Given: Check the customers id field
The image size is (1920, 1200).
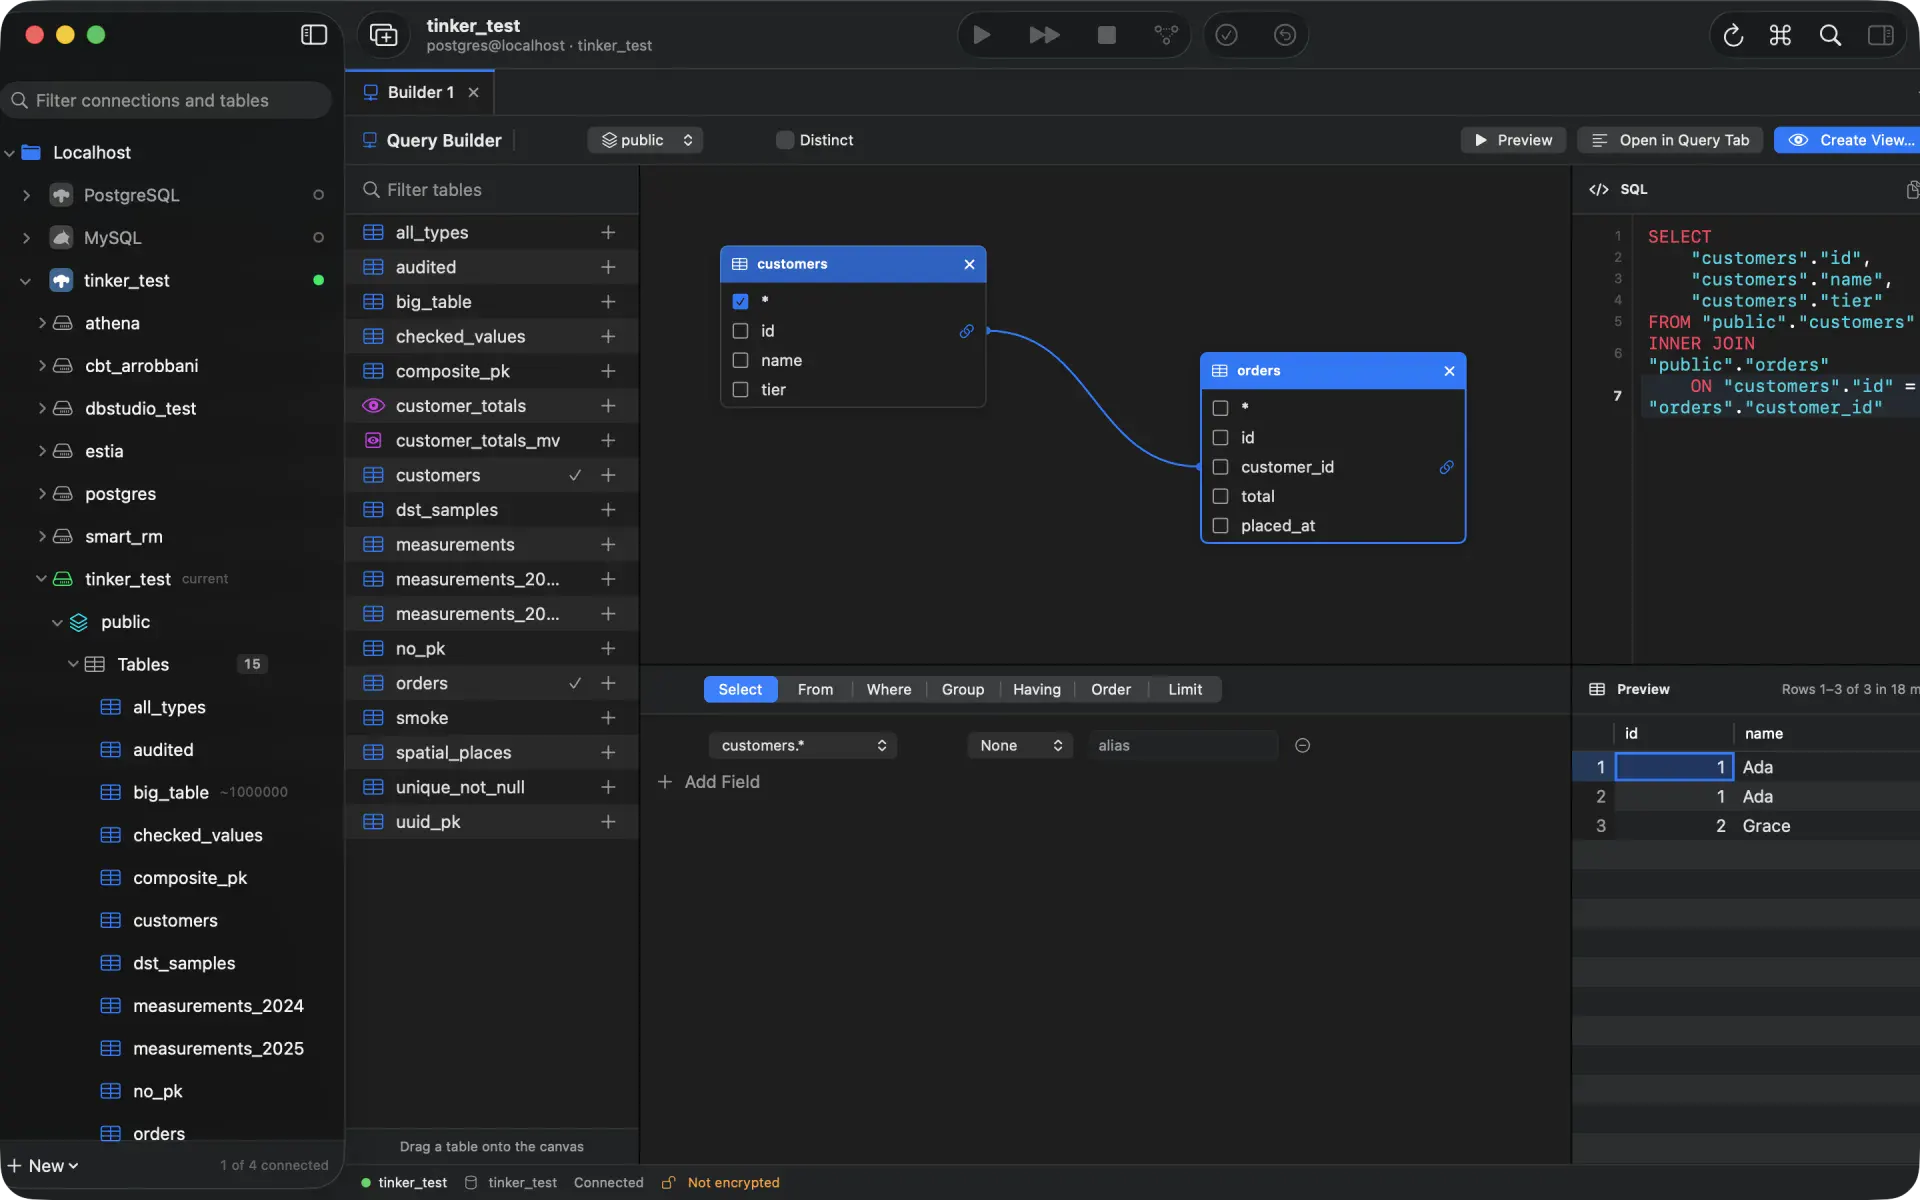Looking at the screenshot, I should point(740,331).
